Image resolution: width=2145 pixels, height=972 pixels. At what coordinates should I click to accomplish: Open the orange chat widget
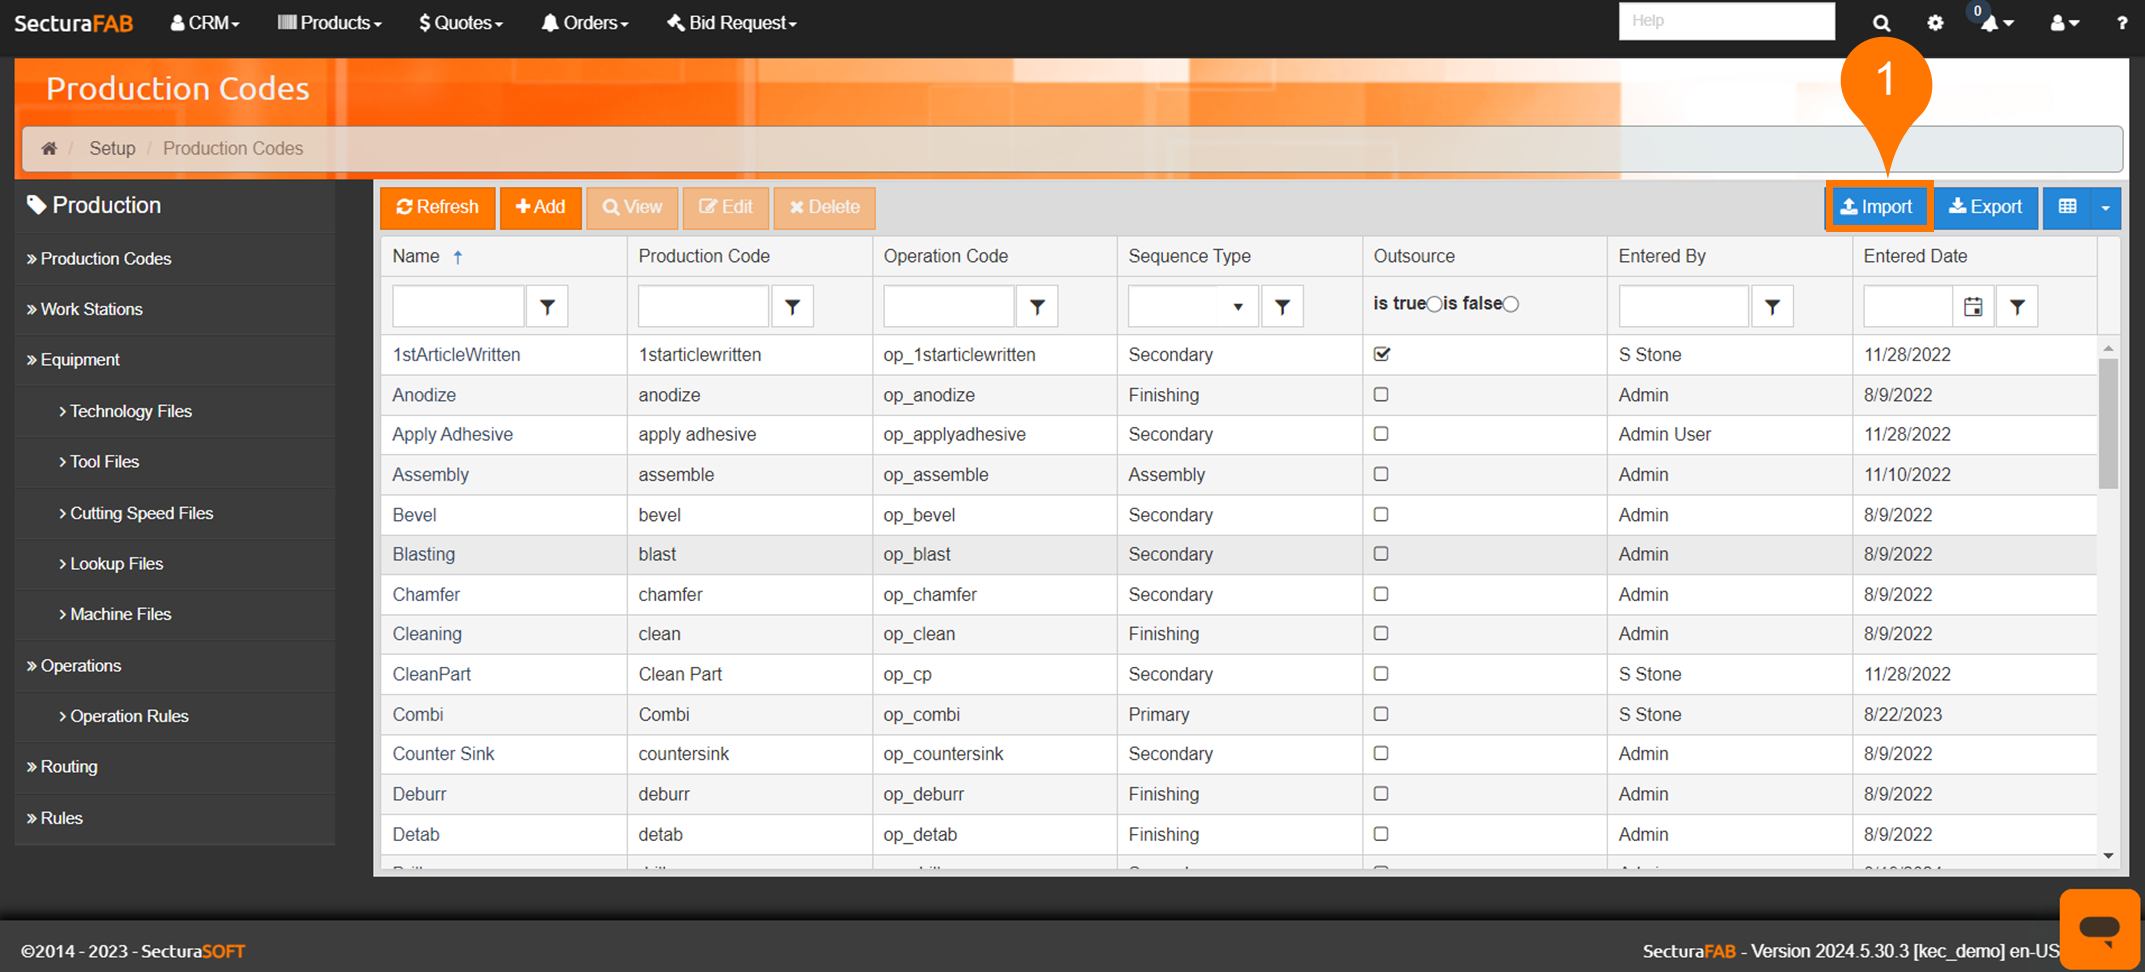[2099, 927]
